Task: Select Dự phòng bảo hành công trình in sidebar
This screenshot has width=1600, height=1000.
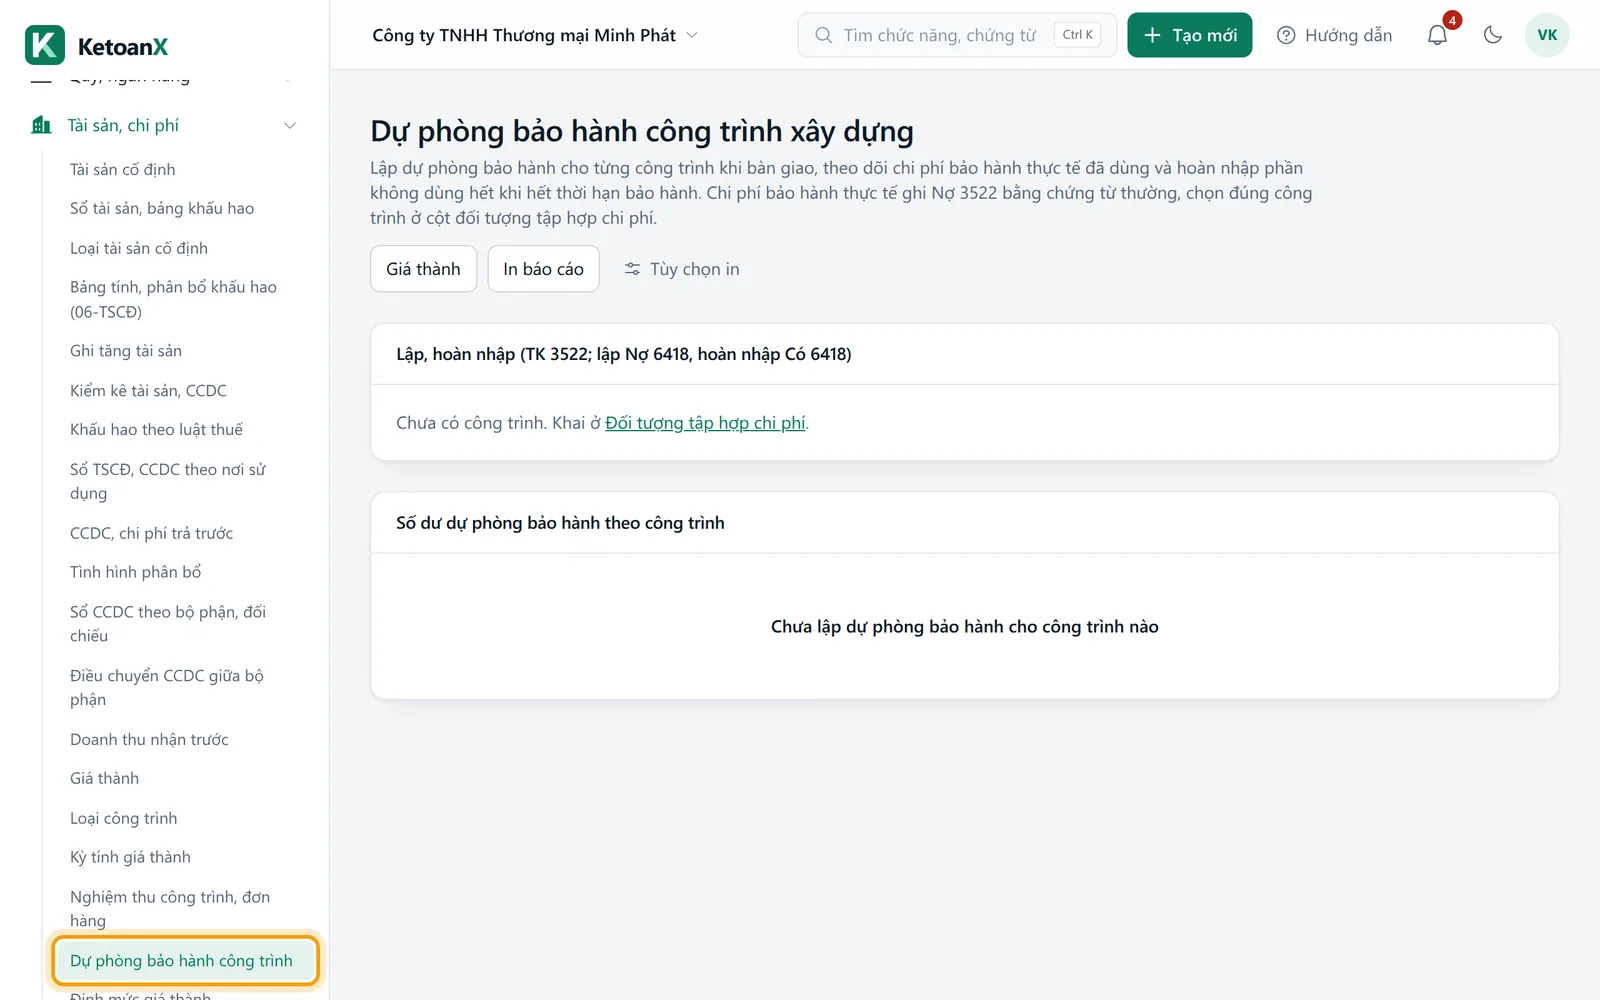Action: click(x=185, y=961)
